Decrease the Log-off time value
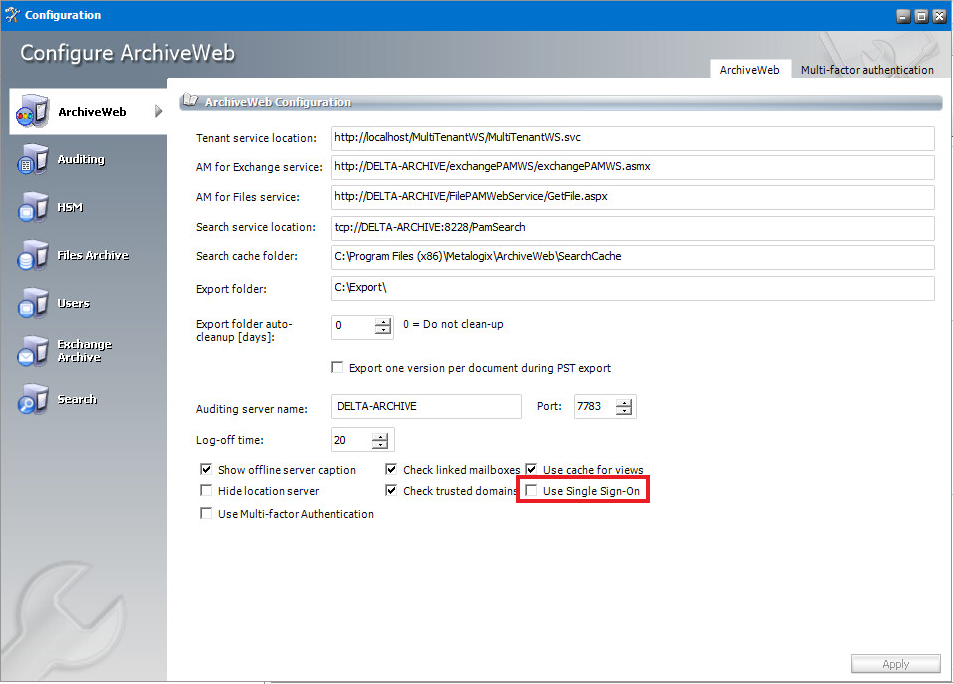 click(380, 445)
